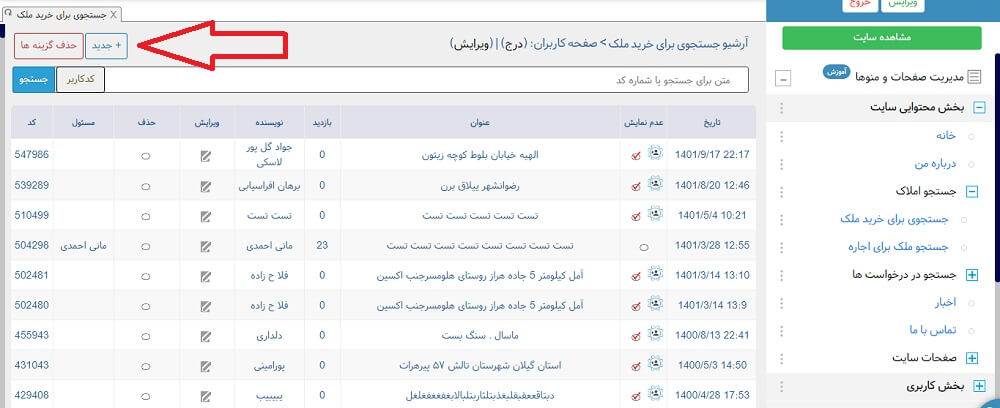Click the green مشاهده سایت button
This screenshot has width=1000, height=408.
click(x=881, y=38)
